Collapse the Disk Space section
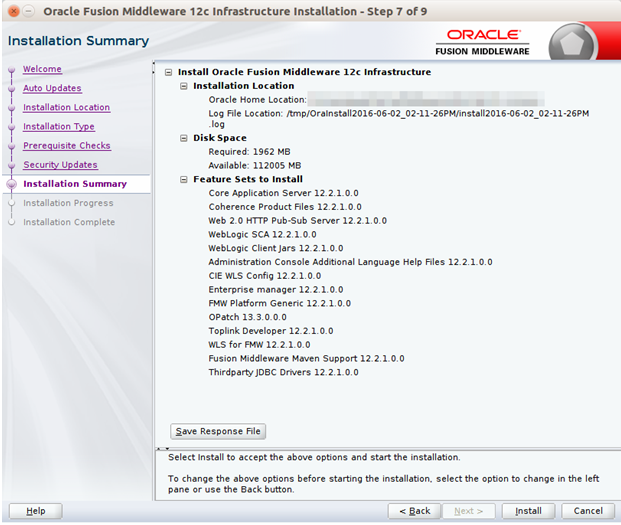The width and height of the screenshot is (621, 525). (184, 138)
